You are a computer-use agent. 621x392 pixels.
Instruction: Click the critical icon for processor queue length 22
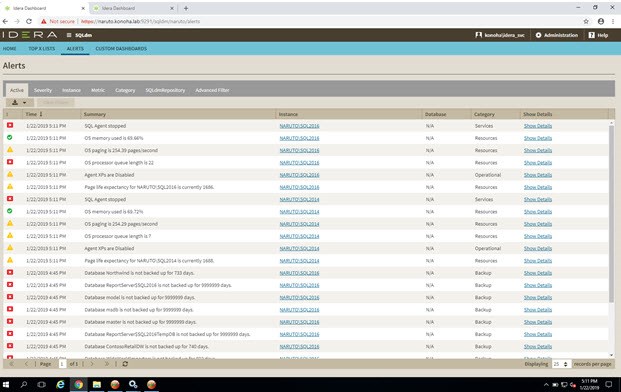point(10,162)
